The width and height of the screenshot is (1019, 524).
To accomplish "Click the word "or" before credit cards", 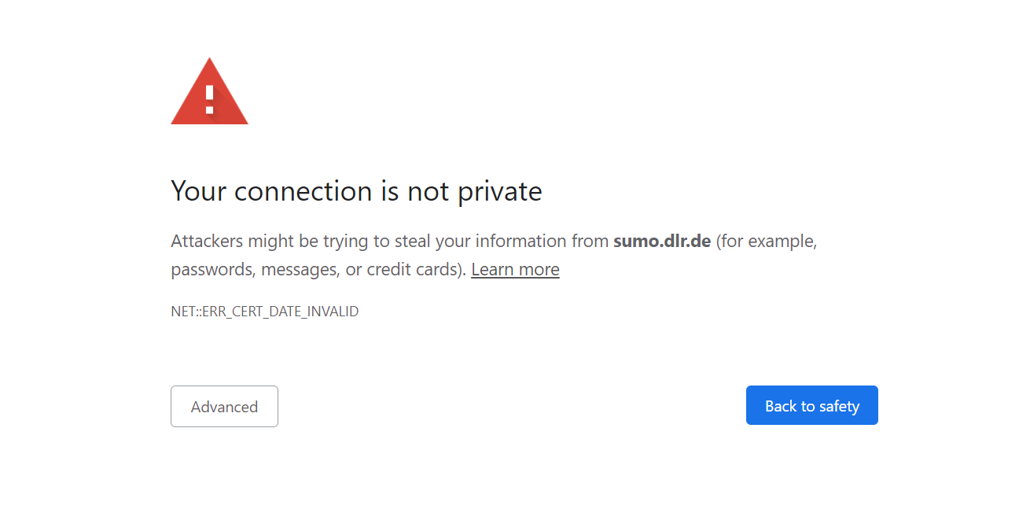I will [x=353, y=270].
